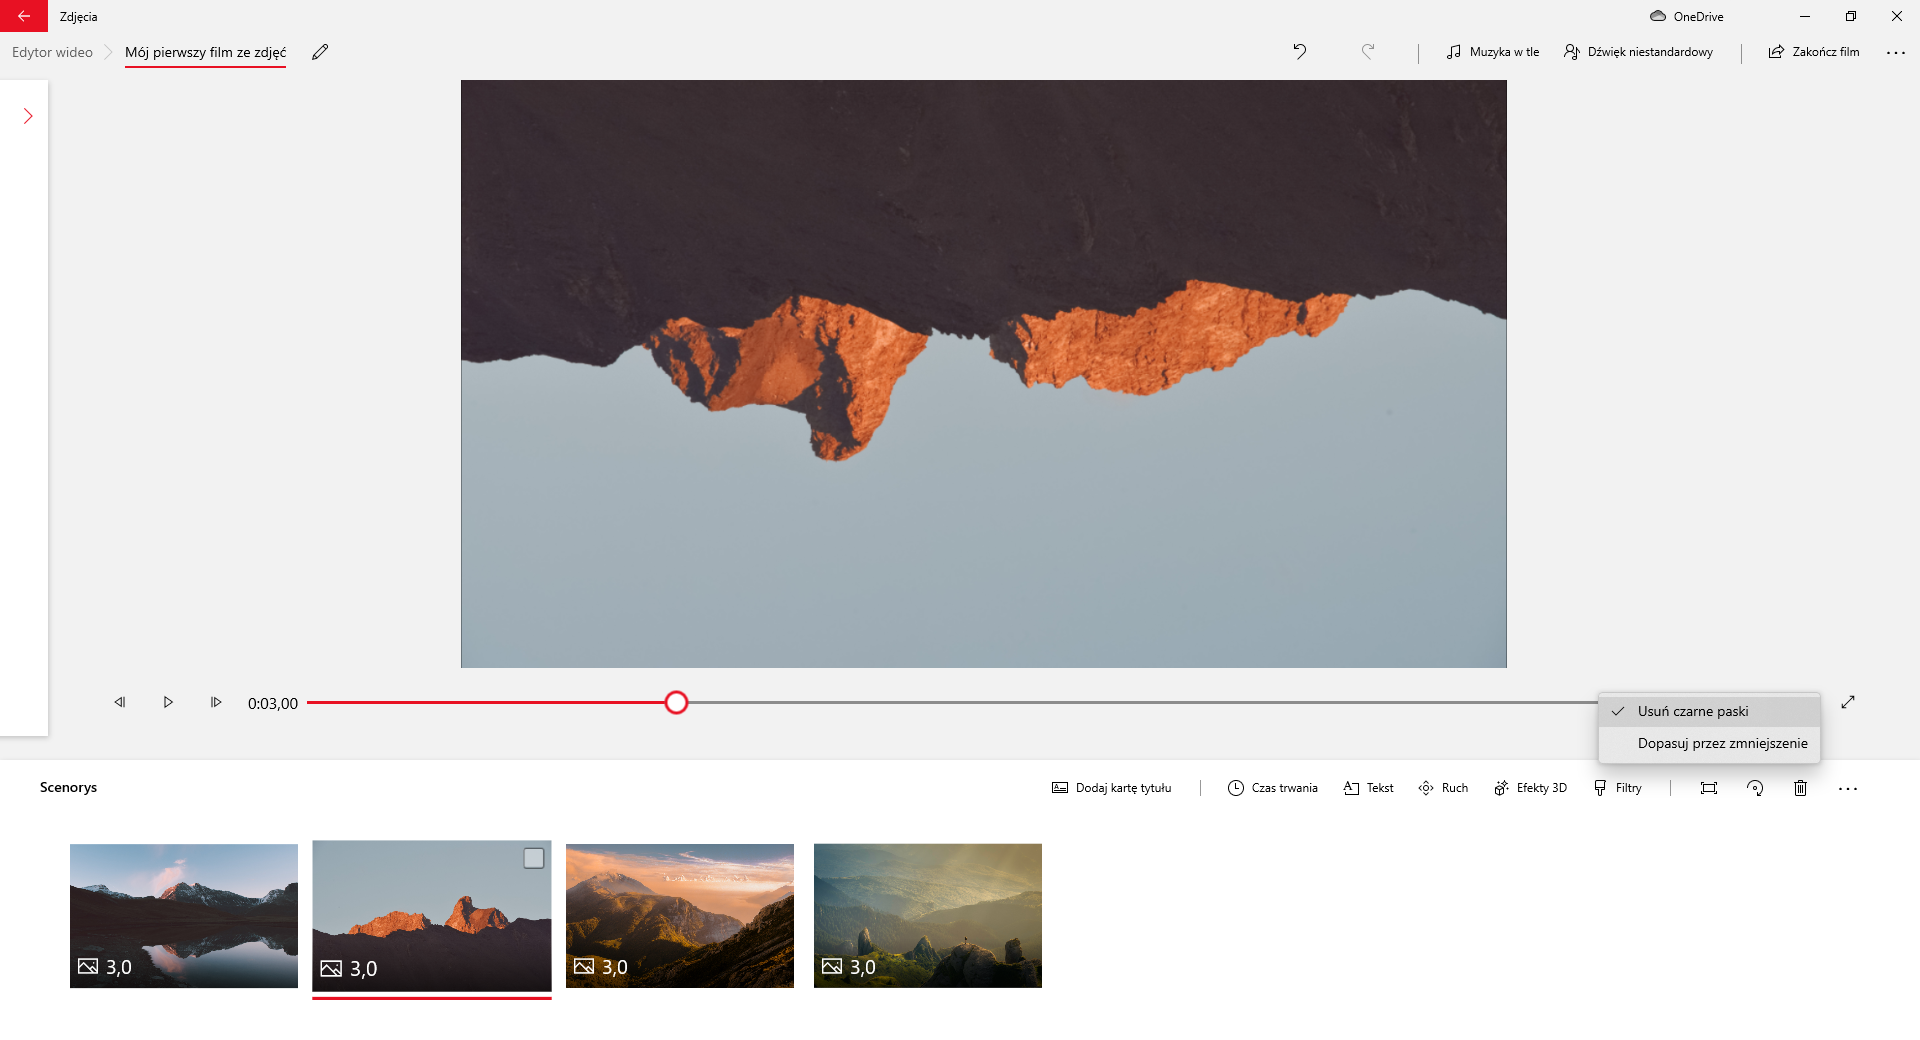Open fullscreen preview with expand arrows icon
The width and height of the screenshot is (1920, 1040).
pos(1848,702)
